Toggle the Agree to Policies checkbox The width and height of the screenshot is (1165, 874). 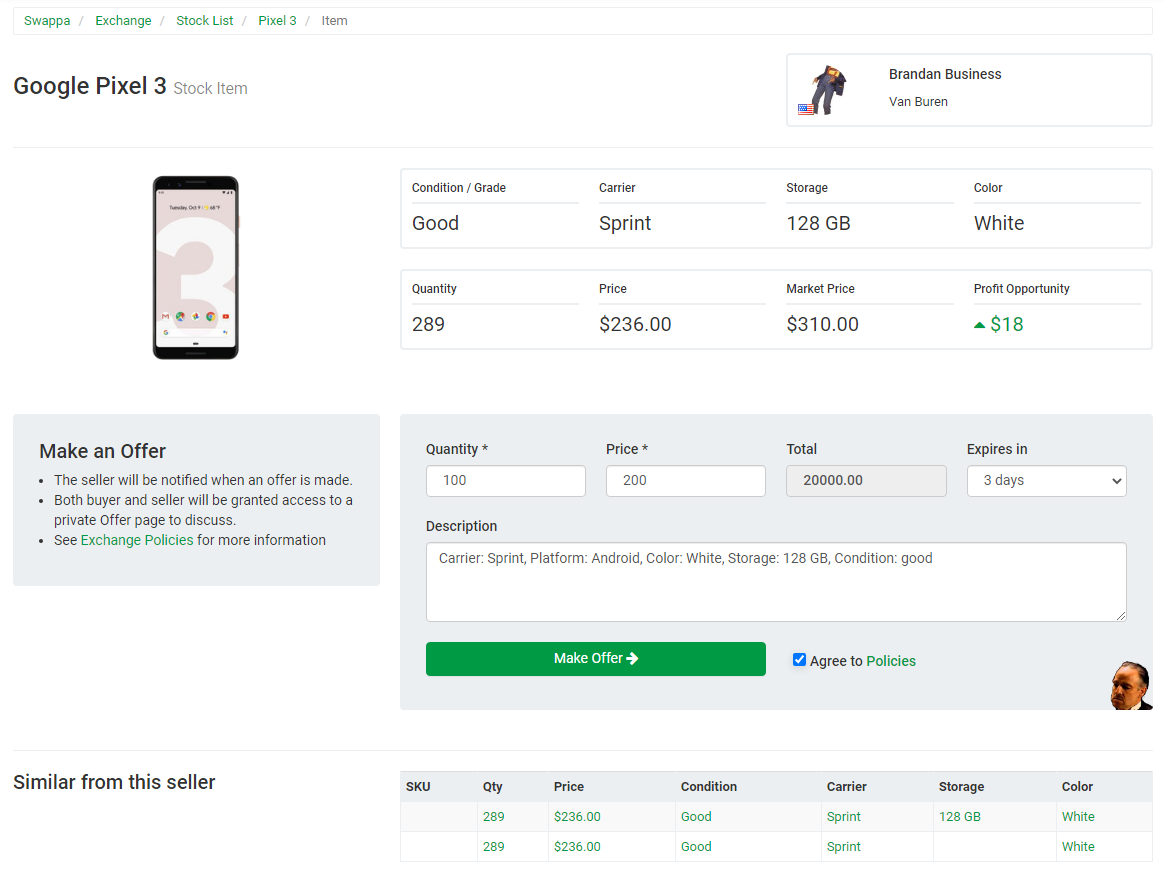tap(799, 660)
